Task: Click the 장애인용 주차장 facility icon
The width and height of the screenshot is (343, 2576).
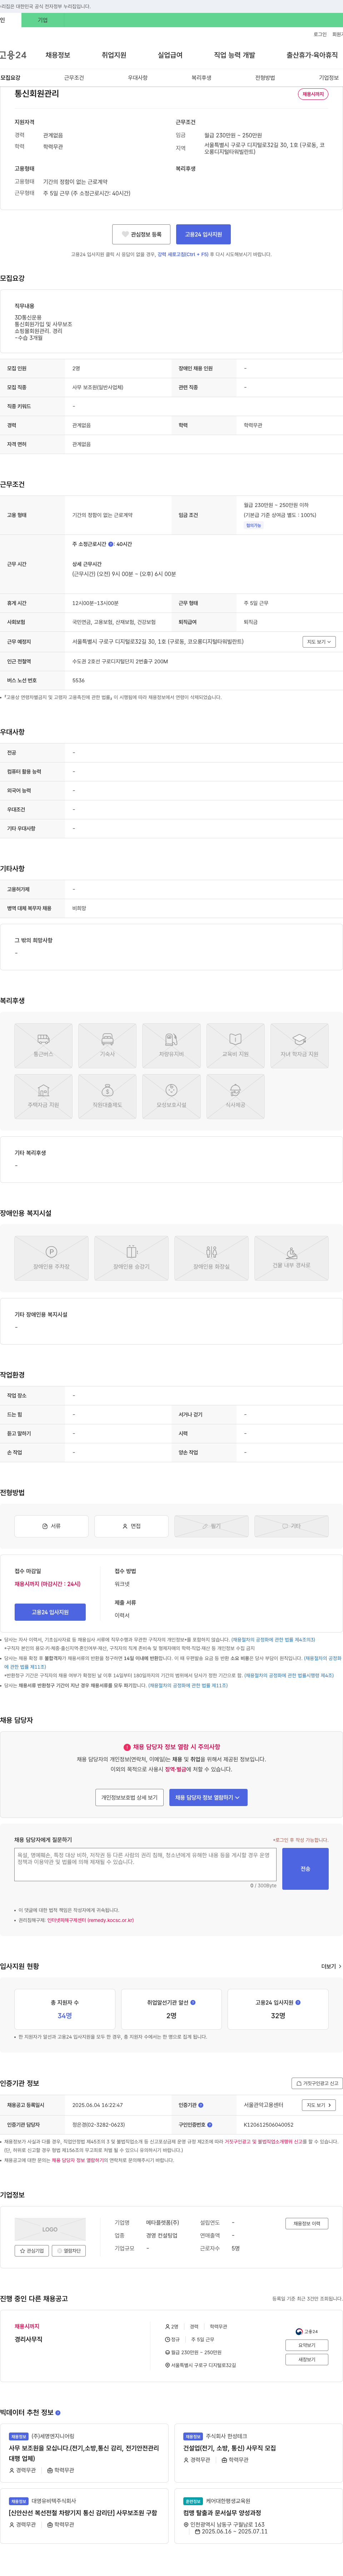Action: coord(51,1258)
